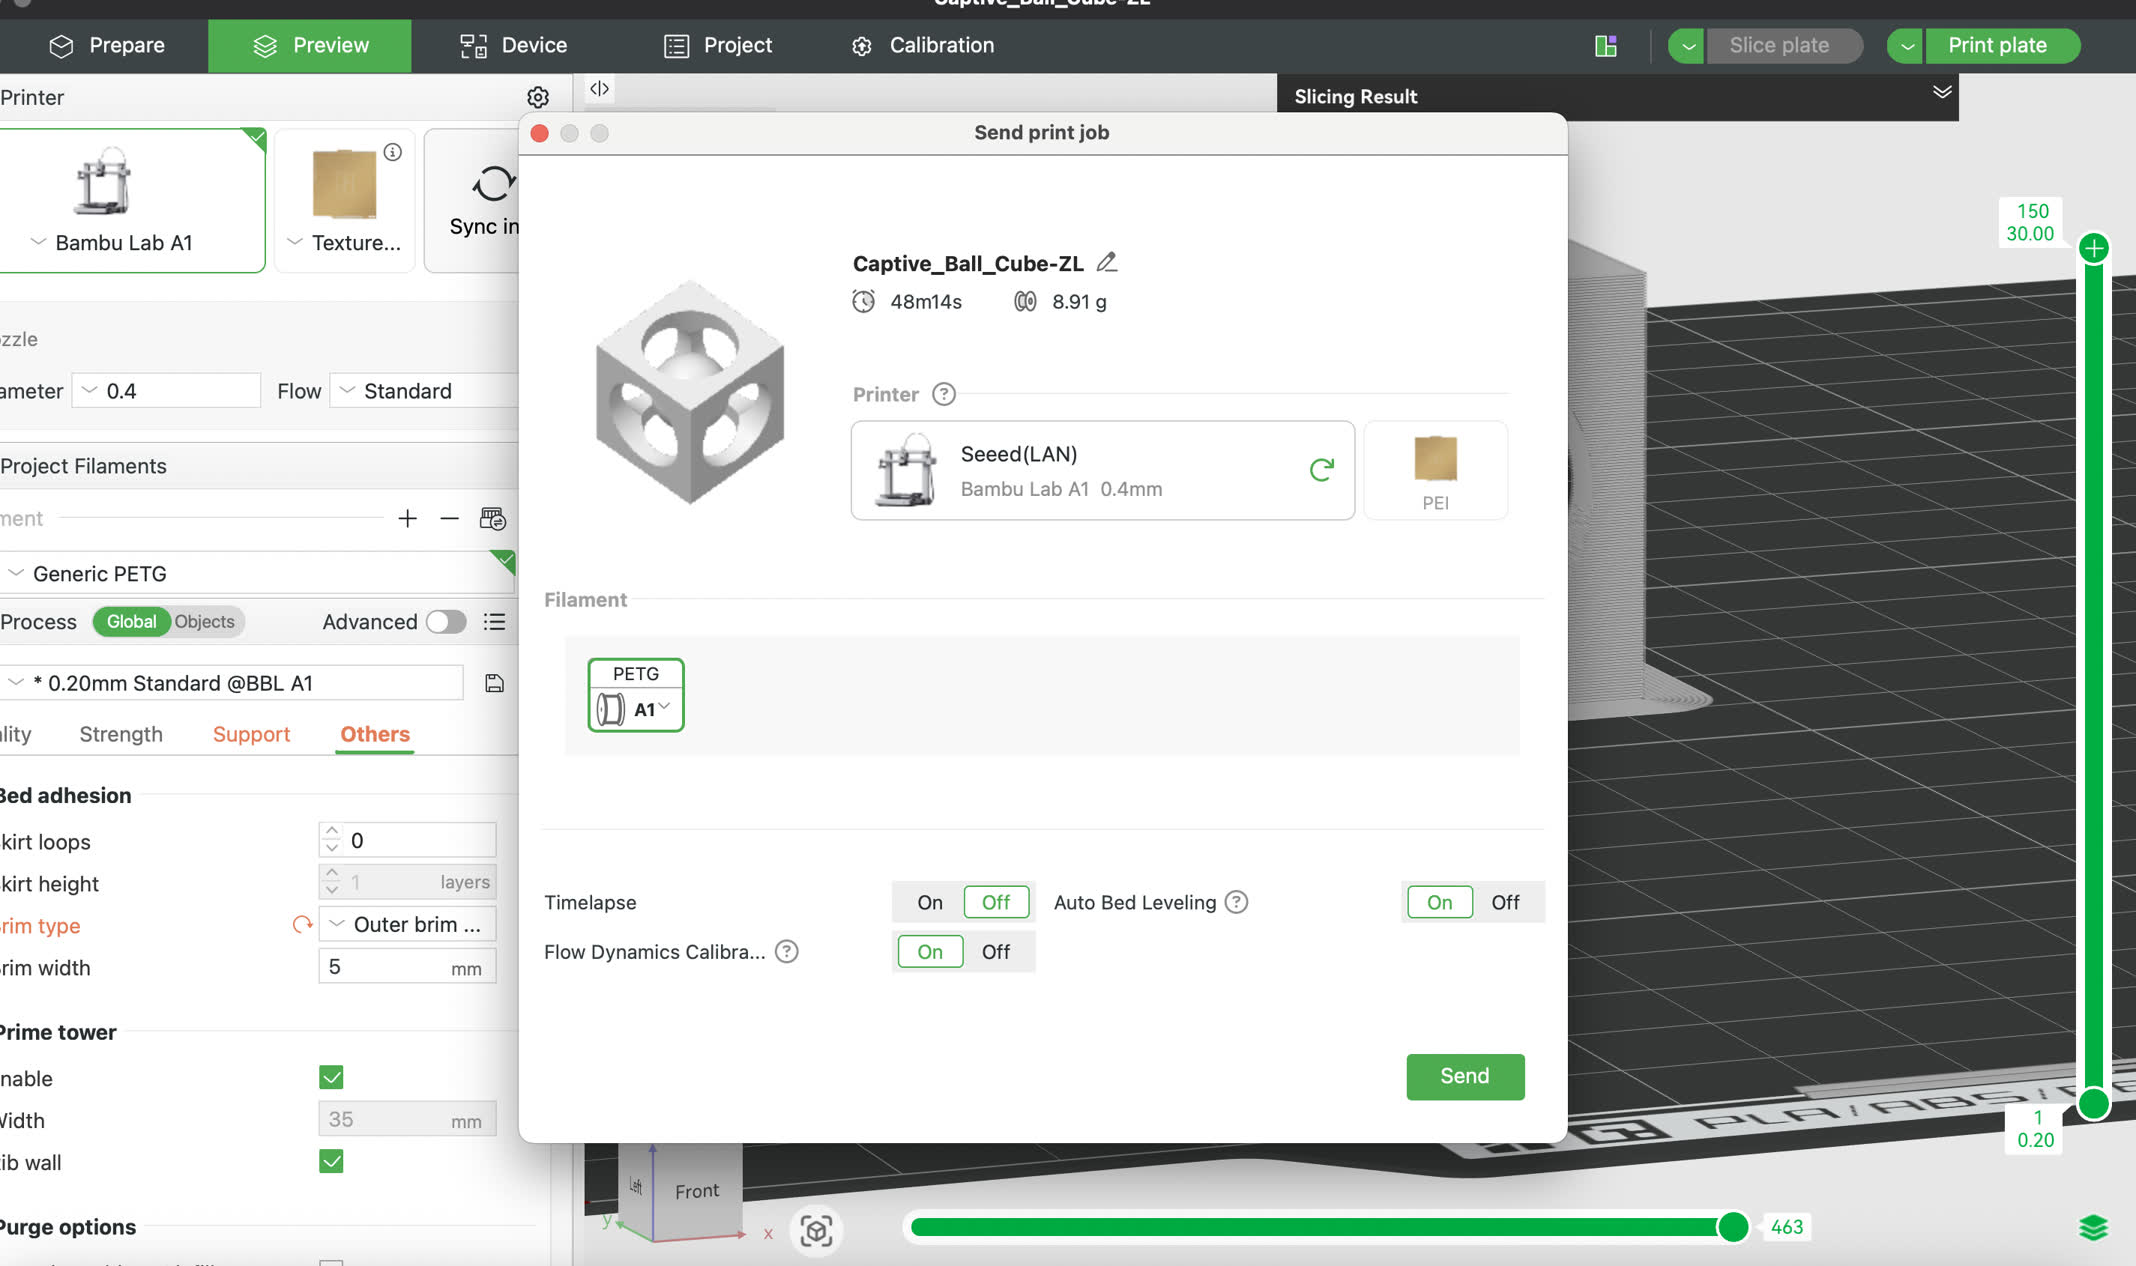Edit the print job name pencil icon
Screen dimensions: 2136x1266
[x=1106, y=262]
